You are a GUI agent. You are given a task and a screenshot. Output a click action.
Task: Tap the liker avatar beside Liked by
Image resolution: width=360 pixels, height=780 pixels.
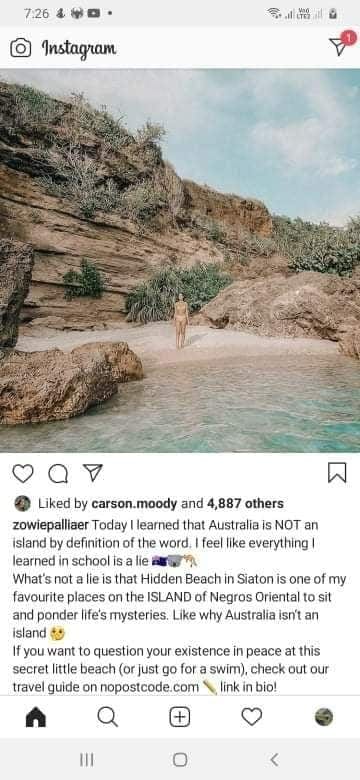click(22, 503)
